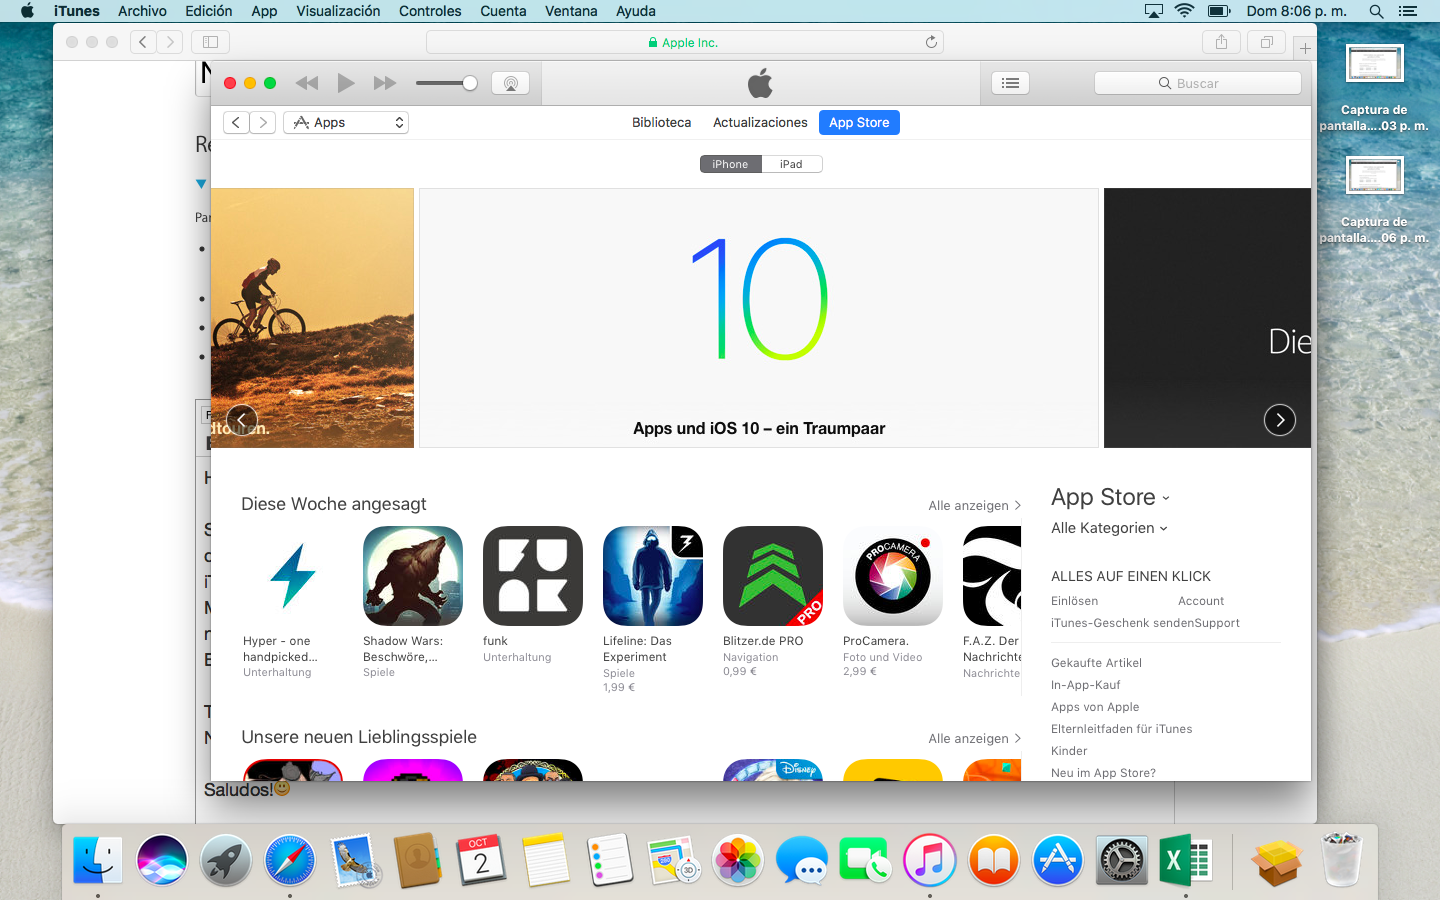This screenshot has height=900, width=1440.
Task: Select the iPad segment toggle
Action: (791, 164)
